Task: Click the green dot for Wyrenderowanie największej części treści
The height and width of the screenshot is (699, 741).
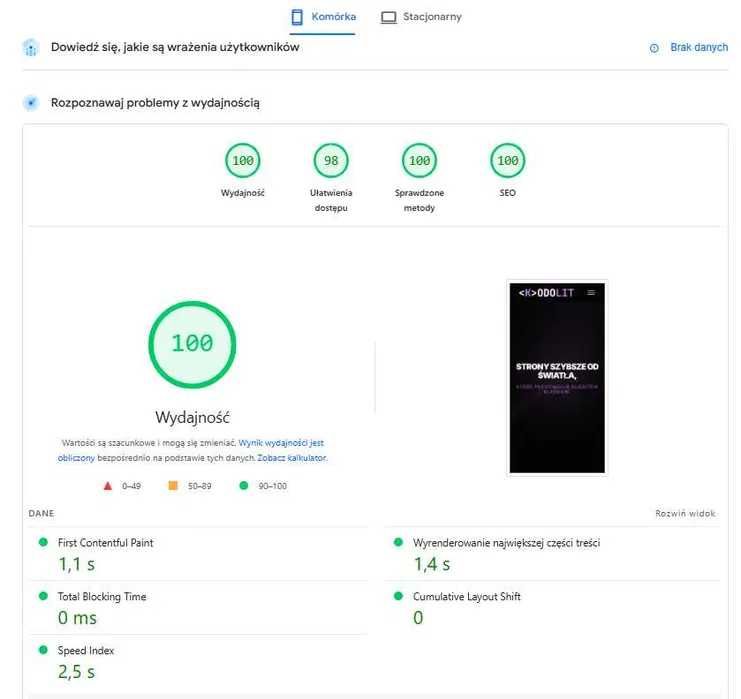Action: (398, 542)
